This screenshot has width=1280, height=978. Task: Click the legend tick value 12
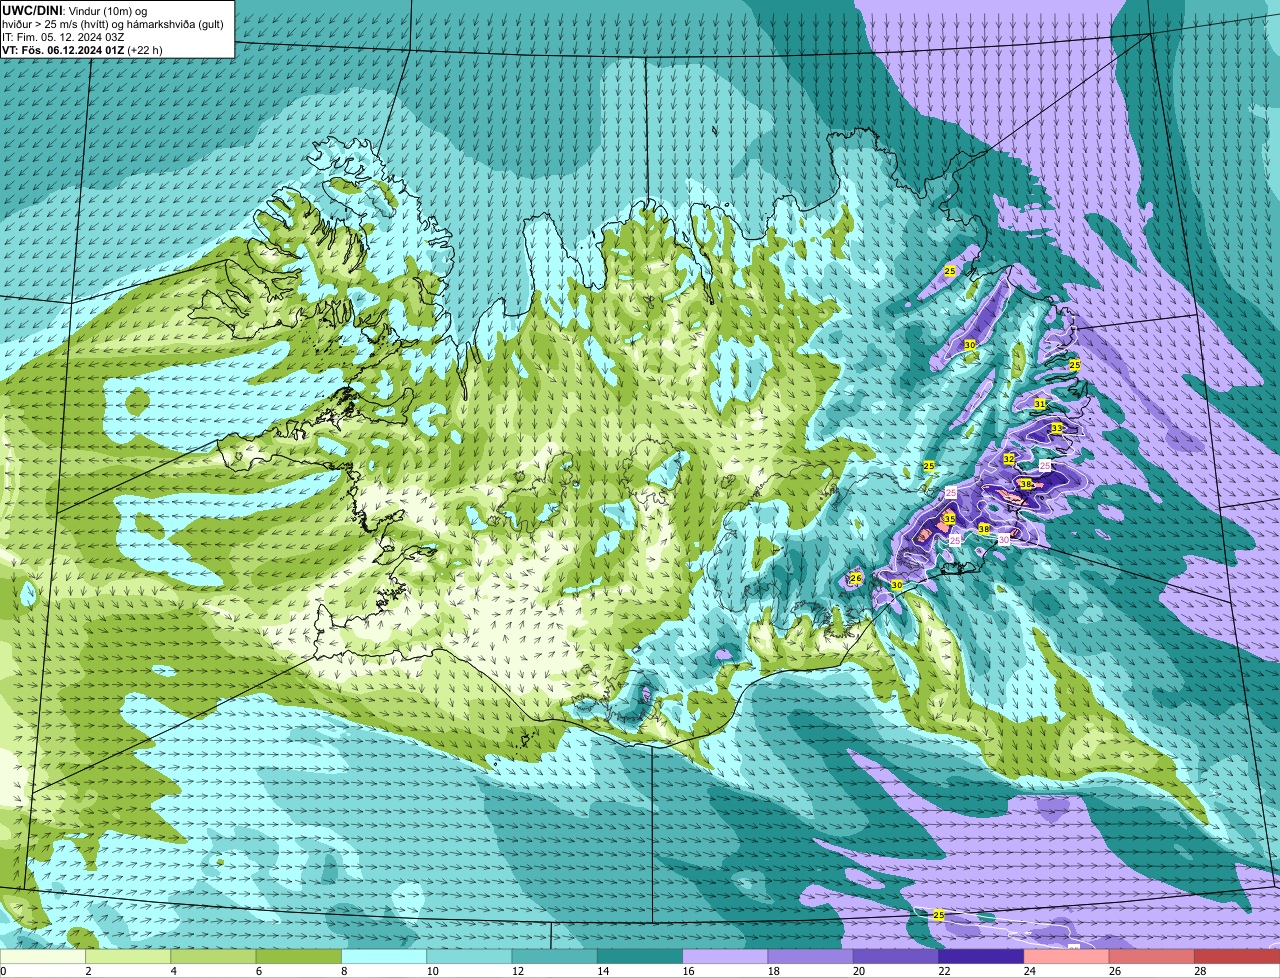(x=517, y=971)
